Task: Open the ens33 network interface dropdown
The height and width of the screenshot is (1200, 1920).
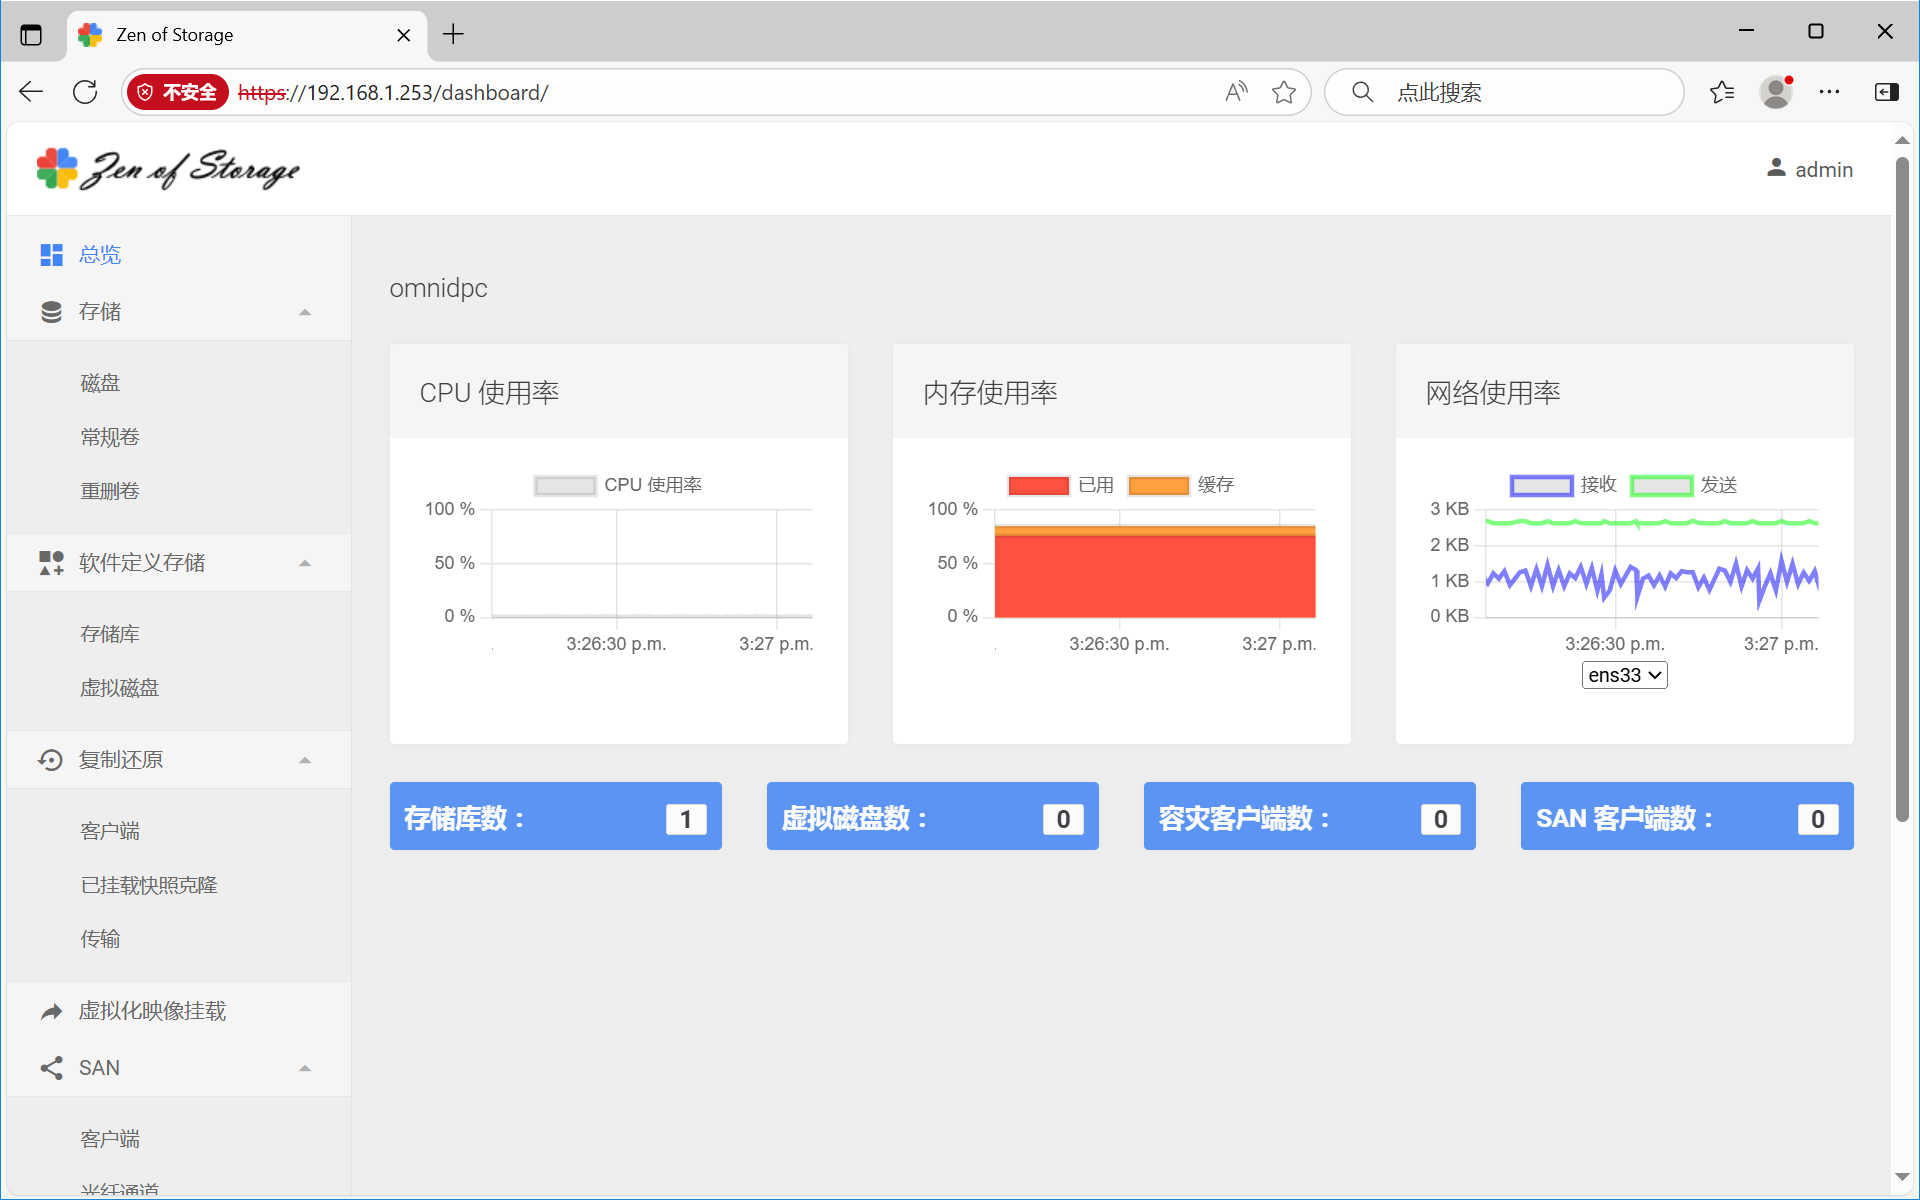Action: coord(1624,675)
